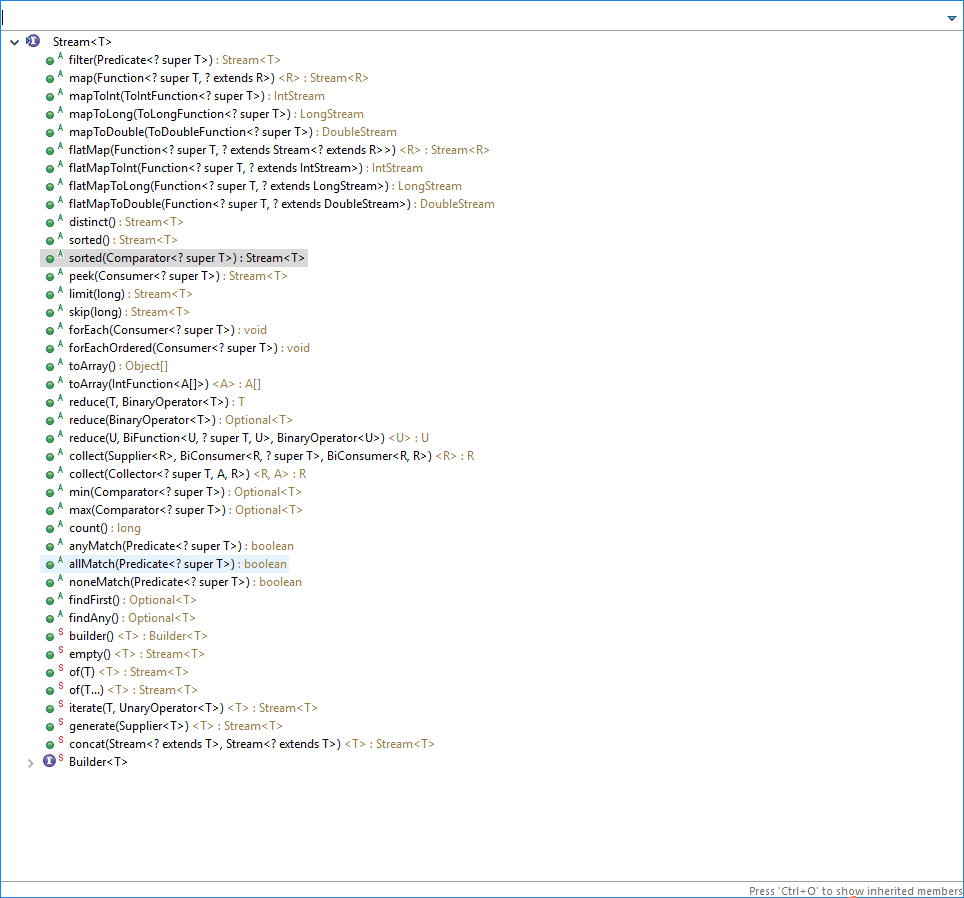Open the view menu dropdown arrow
Viewport: 964px width, 898px height.
tap(951, 18)
